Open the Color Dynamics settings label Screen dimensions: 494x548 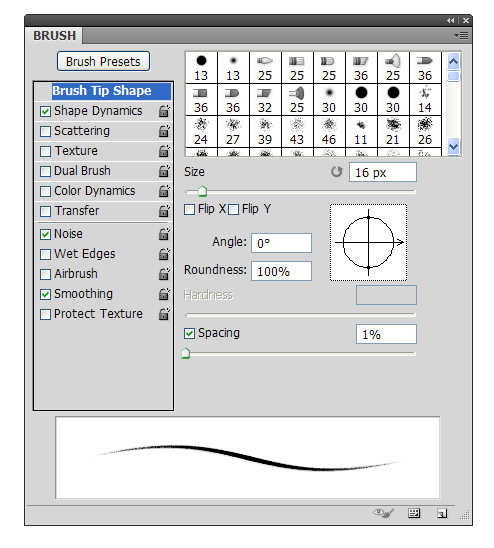click(95, 191)
